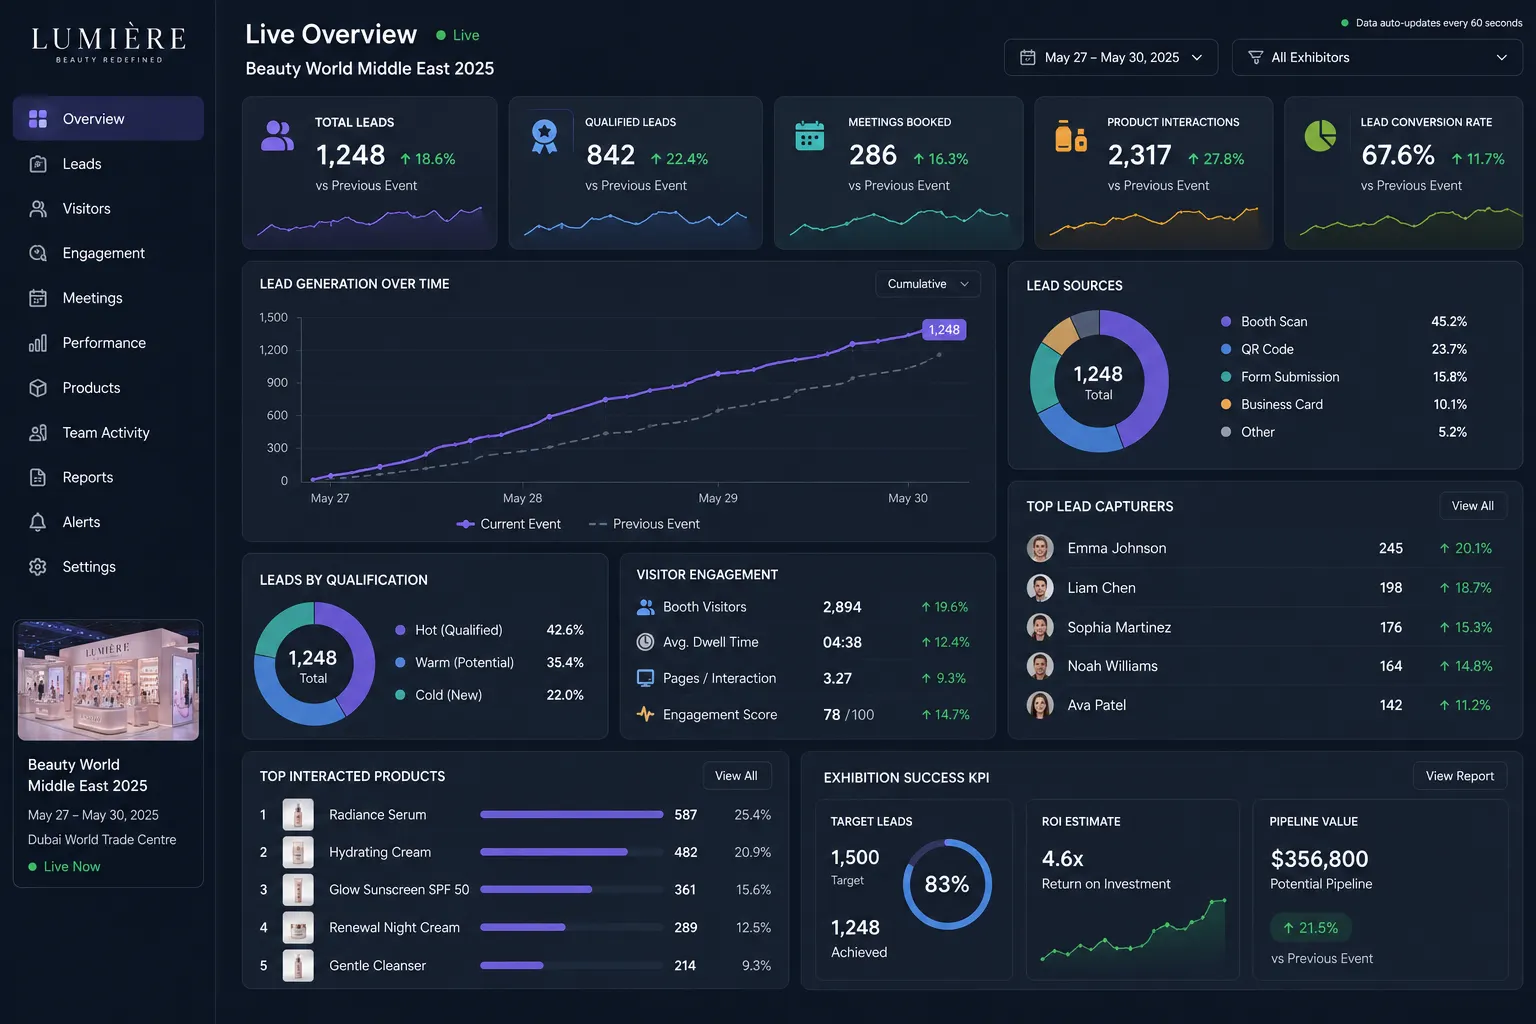Click the Visitors person icon
The height and width of the screenshot is (1024, 1536).
pos(38,209)
